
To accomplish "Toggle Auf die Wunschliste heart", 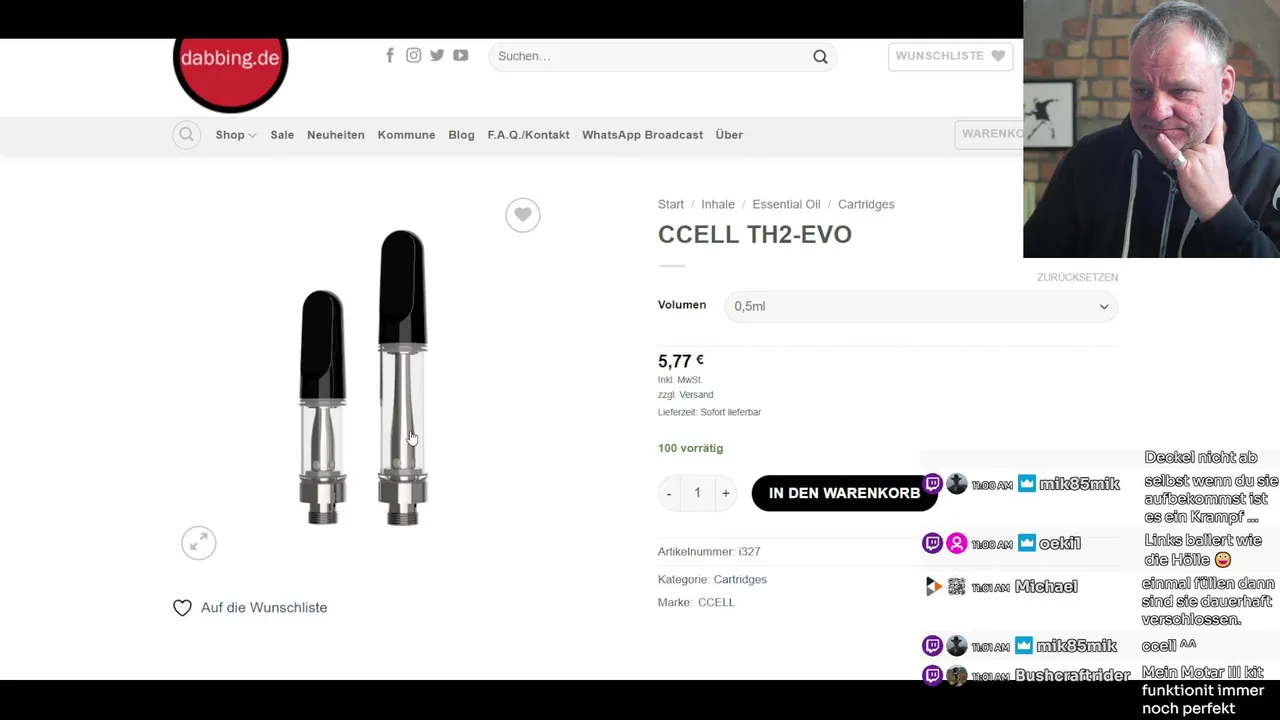I will coord(182,608).
